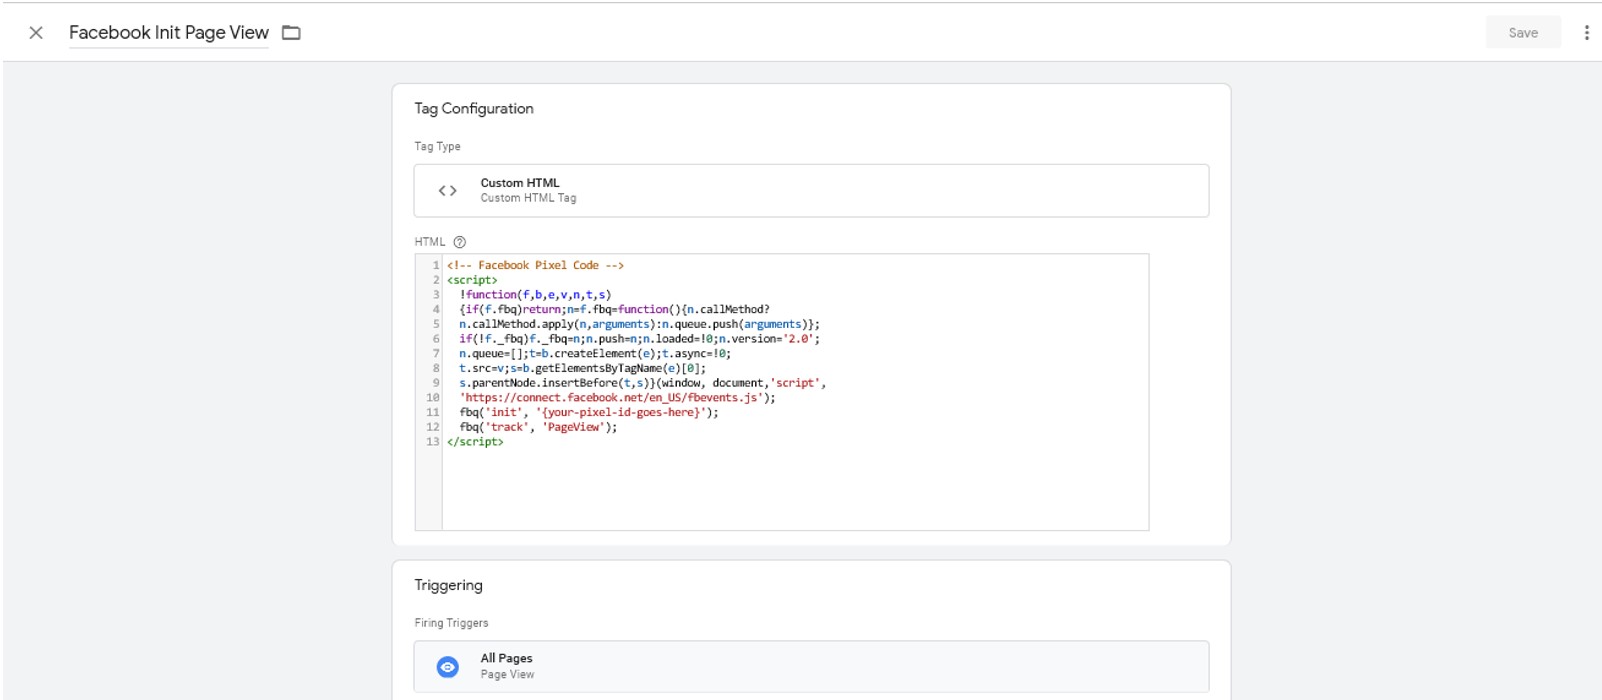Open the three-dot more actions menu
This screenshot has width=1602, height=700.
point(1586,33)
